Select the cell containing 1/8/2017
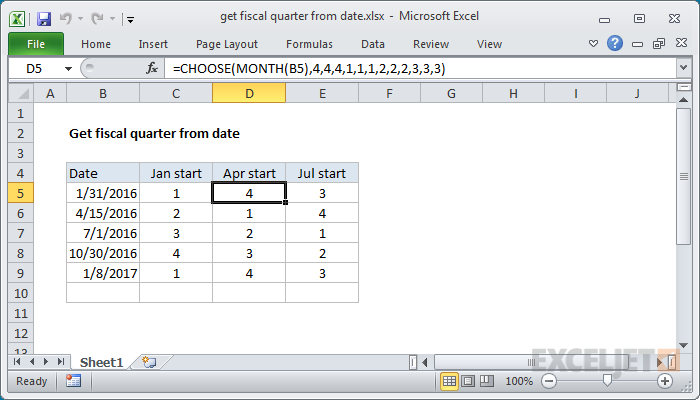Viewport: 700px width, 400px height. coord(103,273)
